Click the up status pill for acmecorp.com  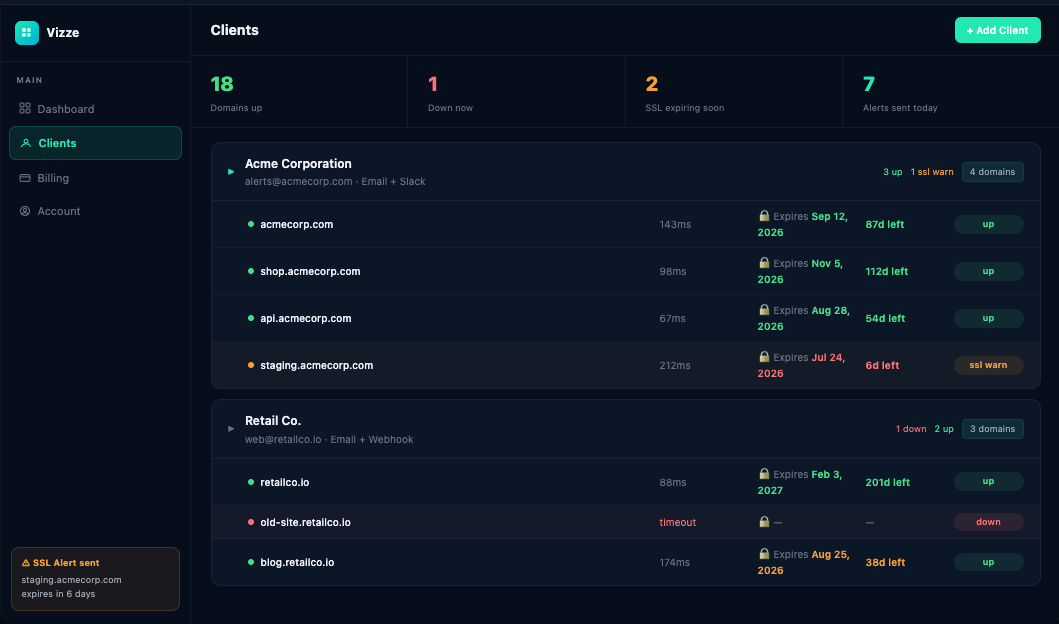[x=988, y=224]
